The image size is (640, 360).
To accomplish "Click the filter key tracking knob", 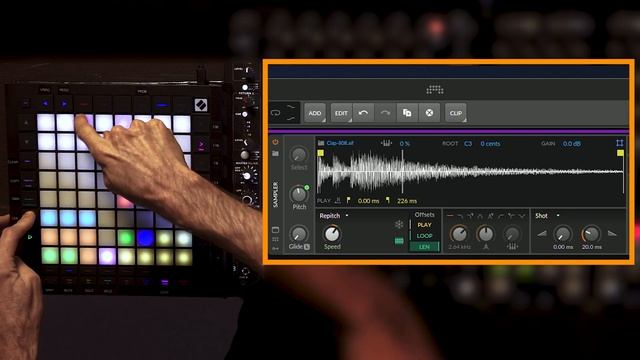I will pos(512,234).
